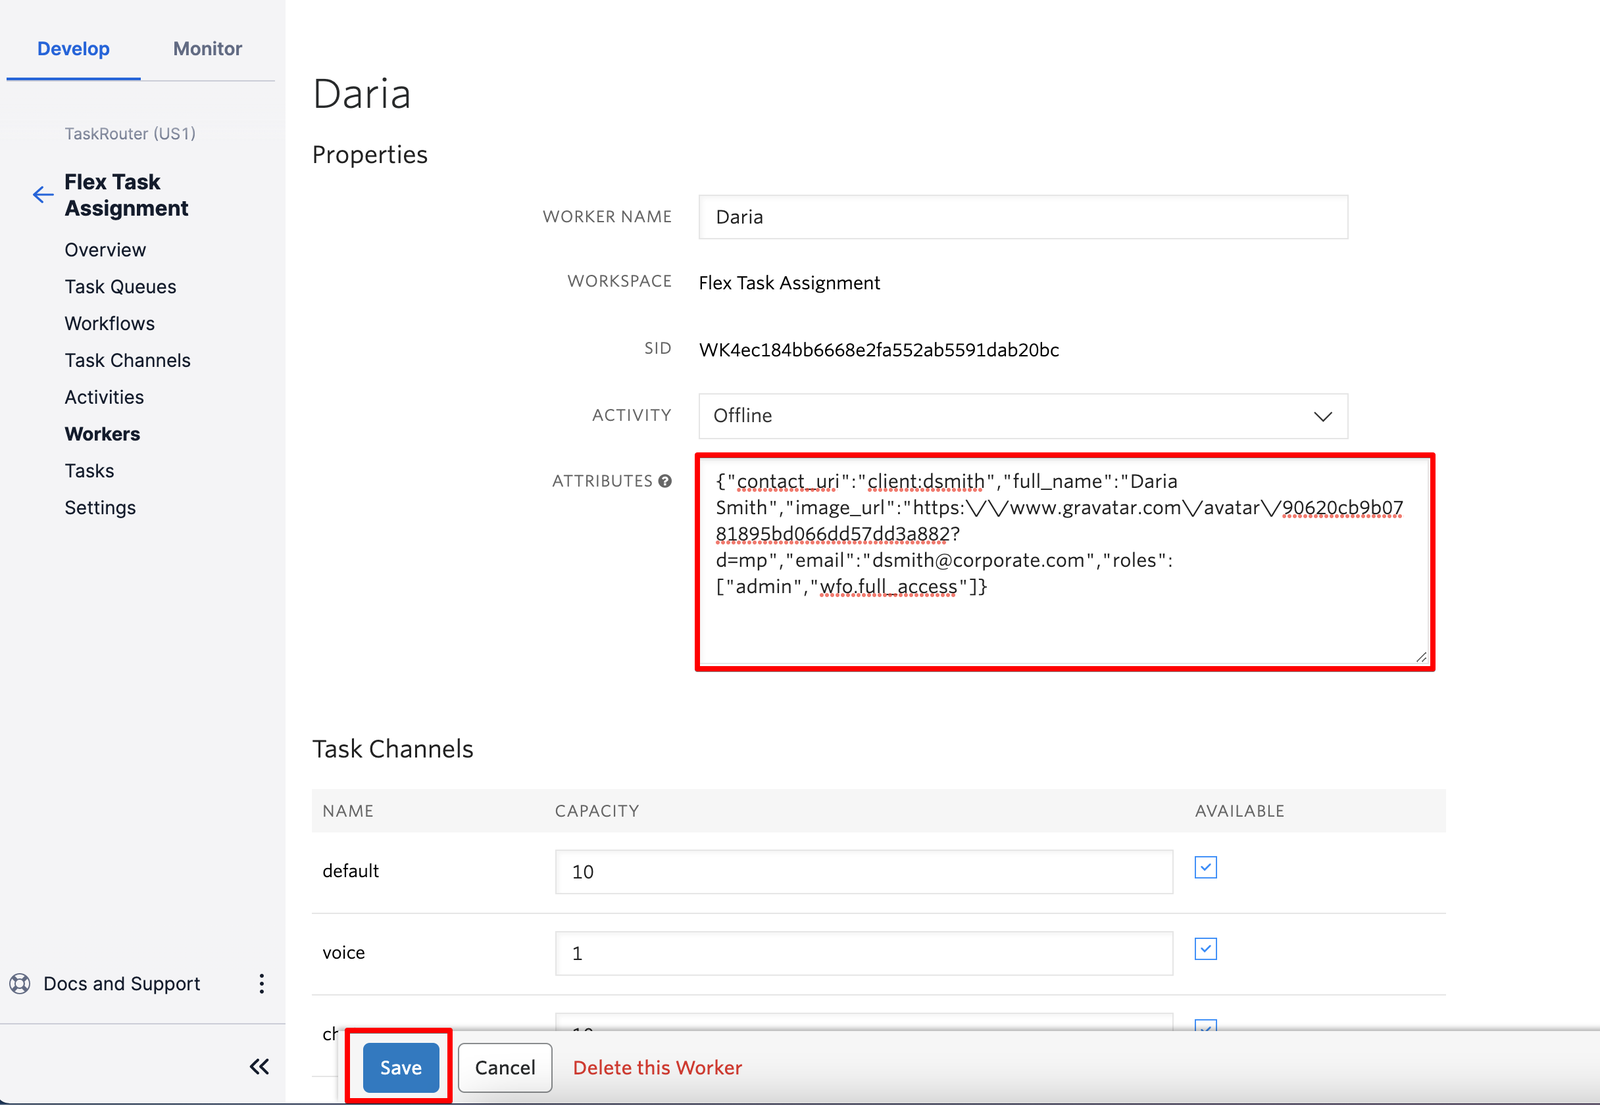
Task: Click the back arrow beside Flex Task Assignment
Action: coord(42,195)
